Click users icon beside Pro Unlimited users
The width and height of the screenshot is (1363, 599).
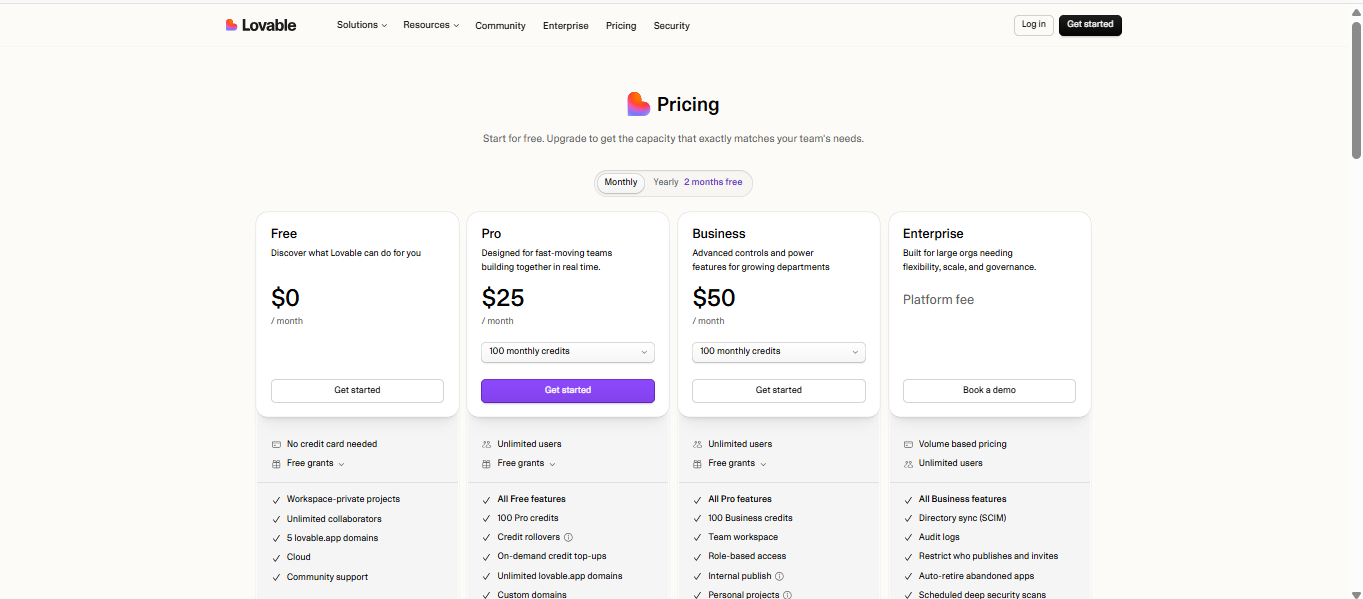(x=487, y=444)
